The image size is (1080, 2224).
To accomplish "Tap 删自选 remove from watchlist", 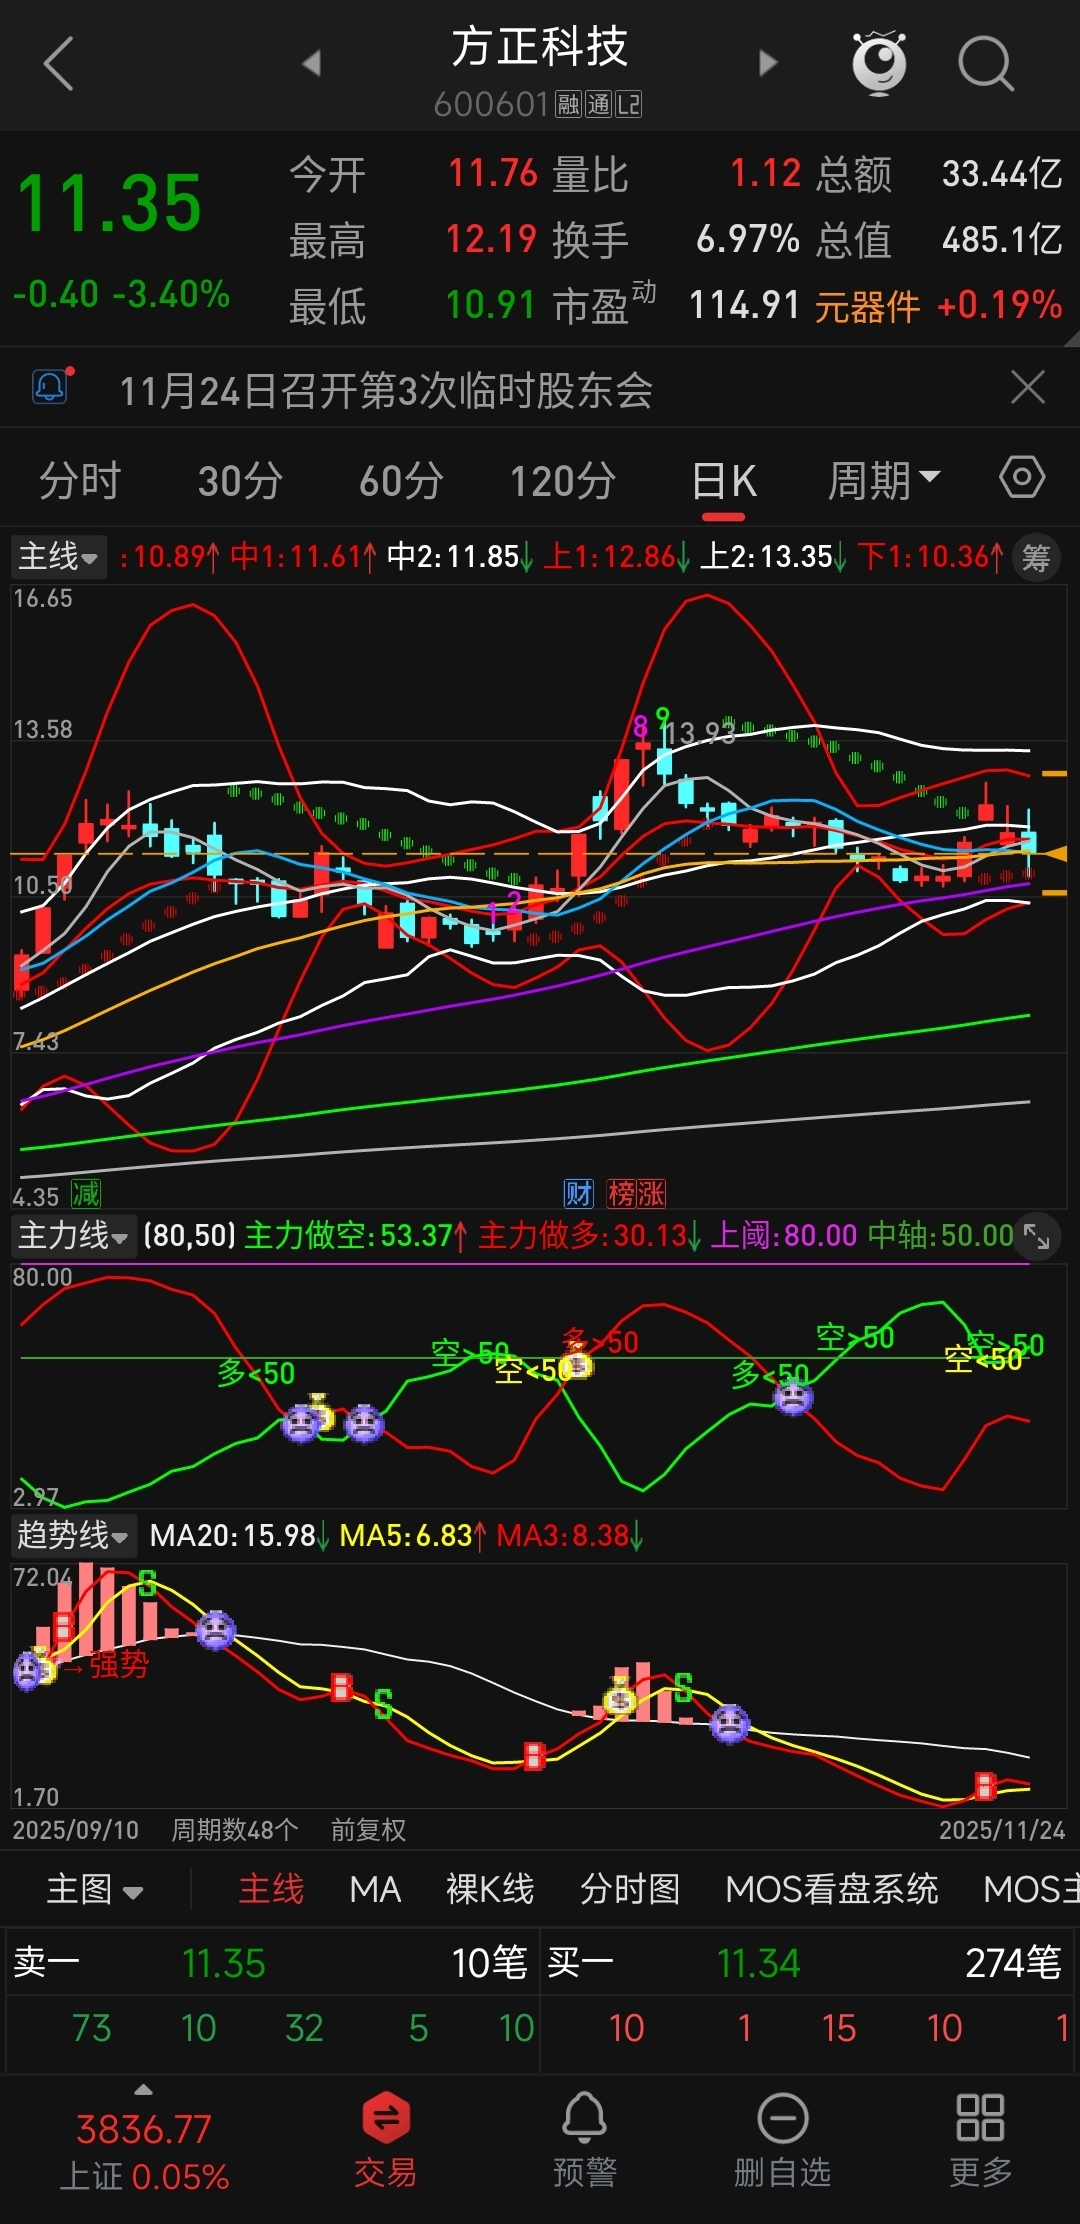I will point(783,2139).
